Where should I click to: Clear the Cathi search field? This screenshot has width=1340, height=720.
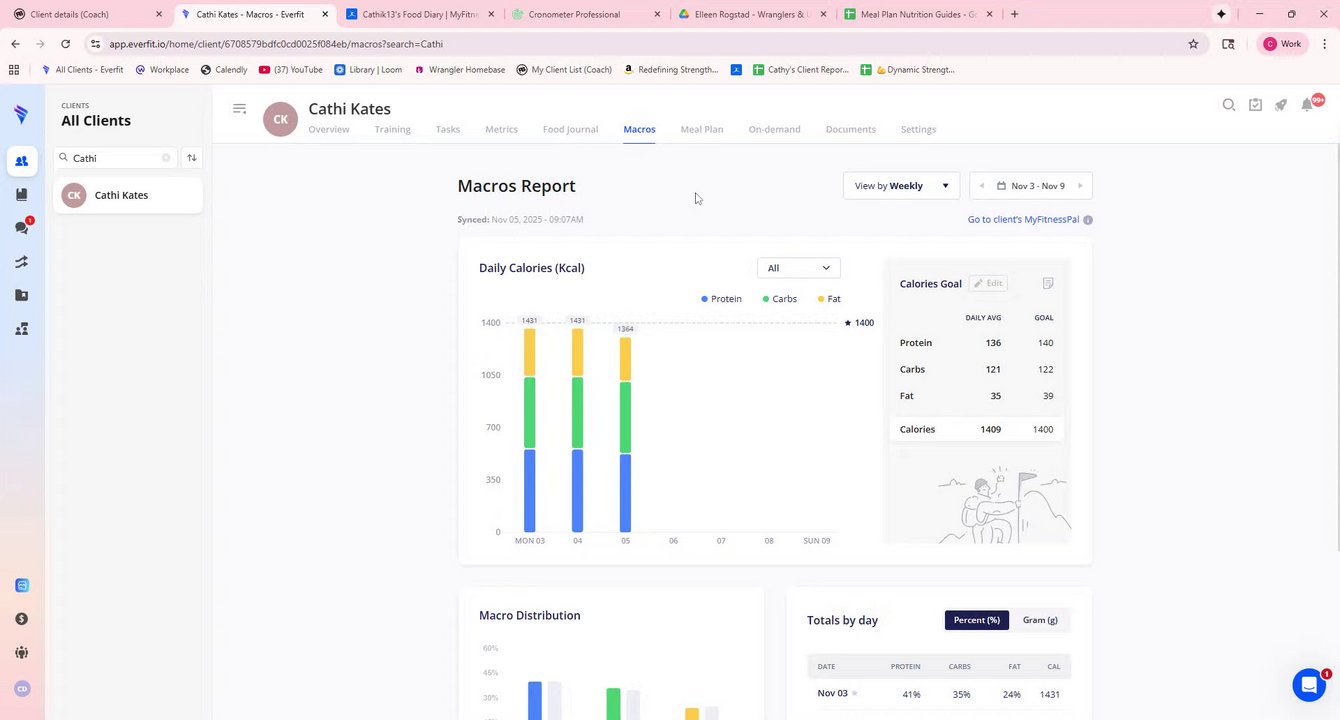[166, 158]
